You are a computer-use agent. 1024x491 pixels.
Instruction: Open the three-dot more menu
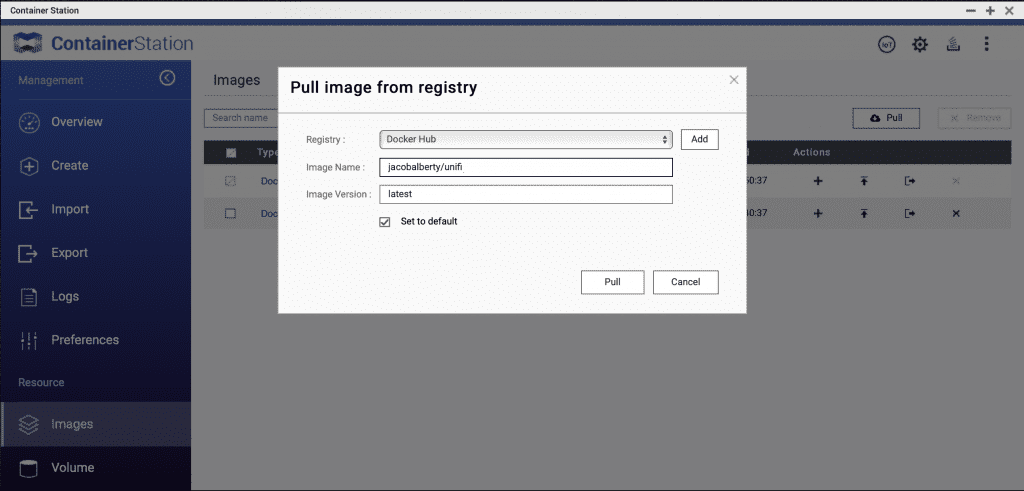click(x=986, y=44)
